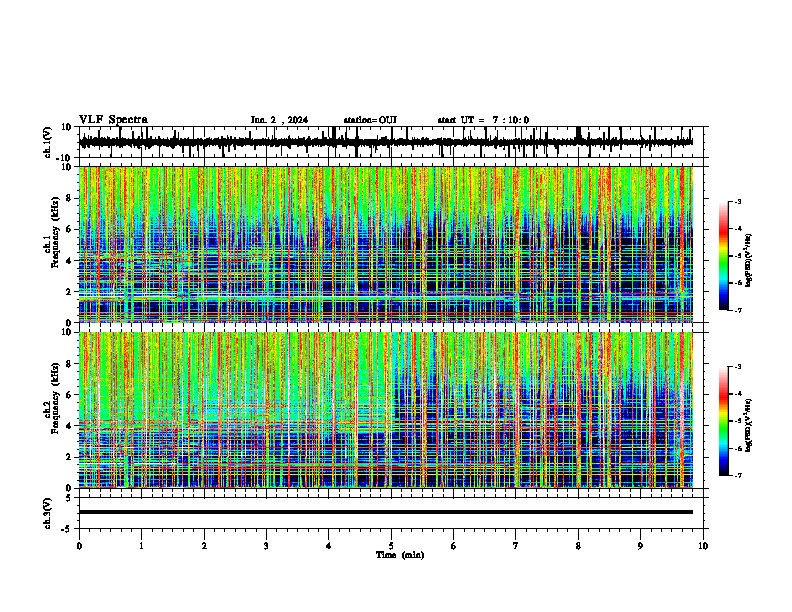
Task: Click the "VLF Spectra" plot title
Action: coord(113,120)
